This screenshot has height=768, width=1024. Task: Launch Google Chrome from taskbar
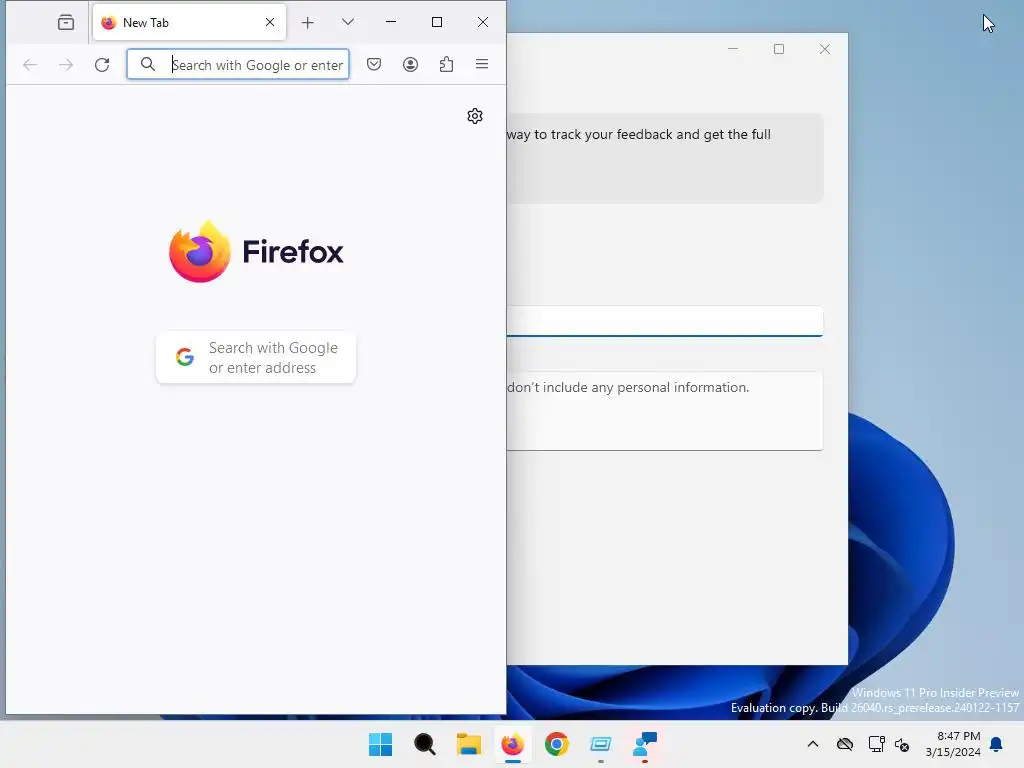(556, 744)
